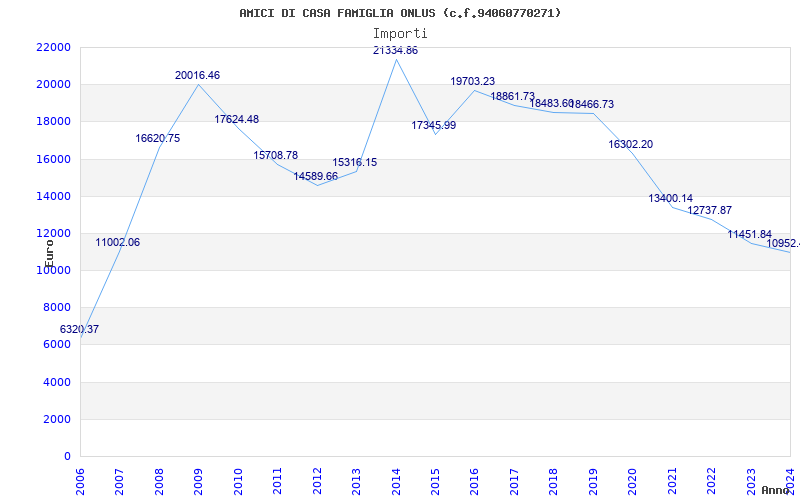Viewport: 800px width, 500px height.
Task: Click the 0 y-axis tick label
Action: coord(67,457)
